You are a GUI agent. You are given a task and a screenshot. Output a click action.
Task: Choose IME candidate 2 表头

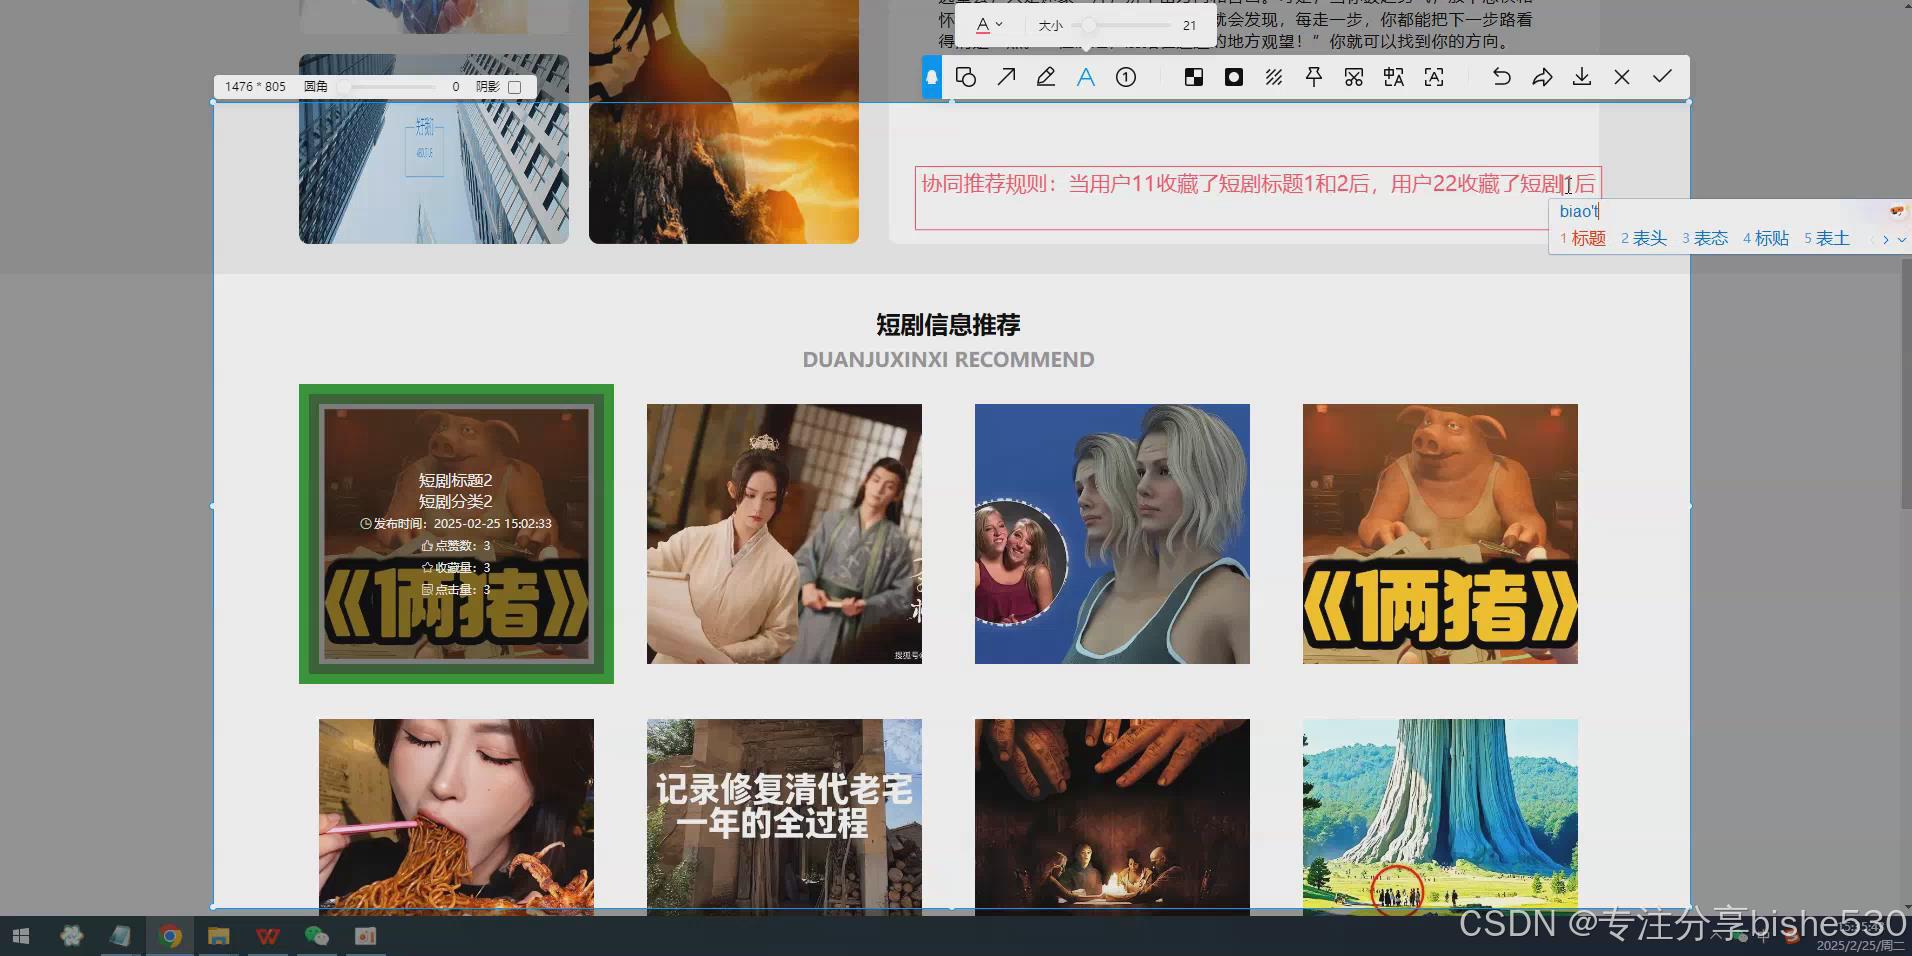click(1644, 238)
